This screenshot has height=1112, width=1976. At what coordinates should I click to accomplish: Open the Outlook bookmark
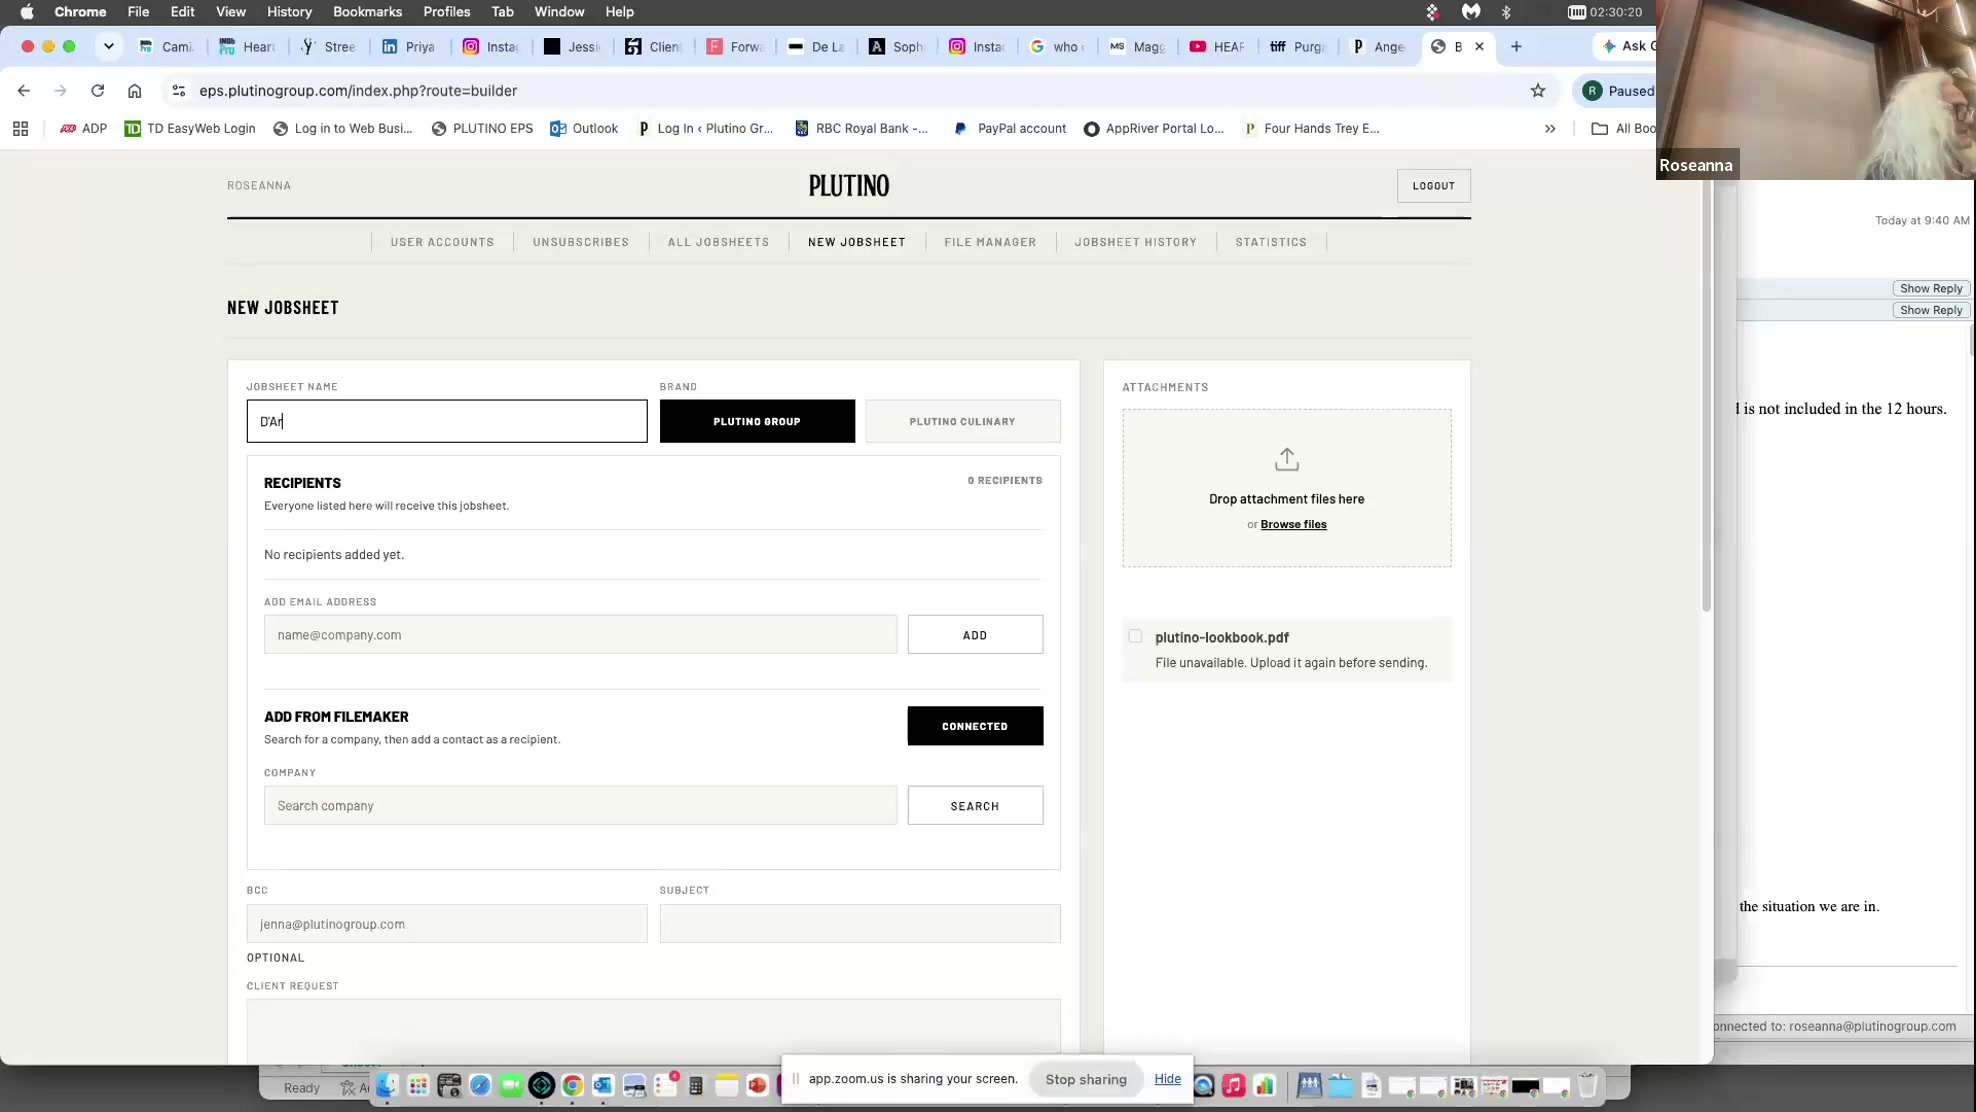tap(584, 128)
